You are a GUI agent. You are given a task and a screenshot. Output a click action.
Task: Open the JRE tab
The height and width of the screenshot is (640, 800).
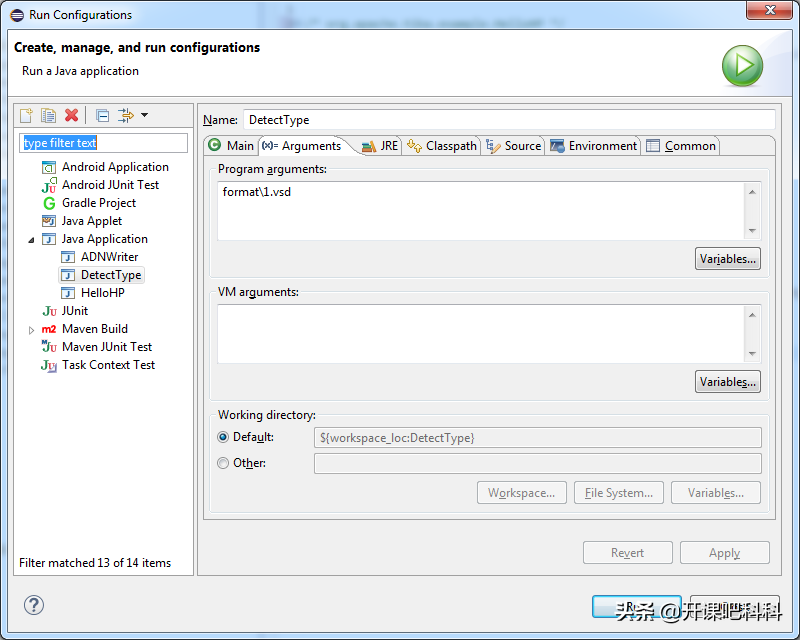[x=380, y=146]
